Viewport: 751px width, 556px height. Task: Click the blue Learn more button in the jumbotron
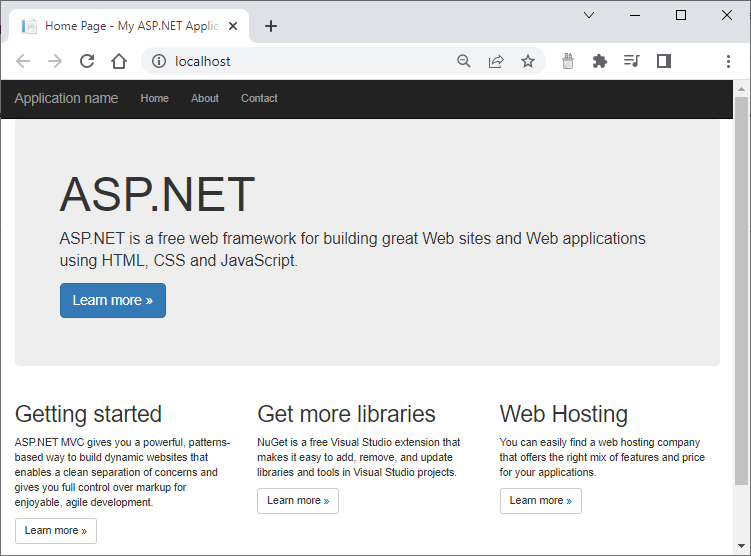point(113,300)
